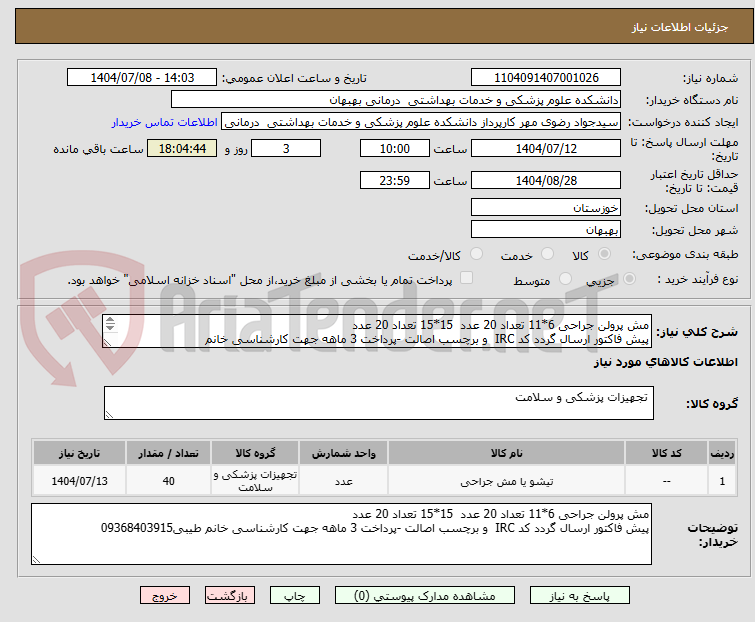Click the resize handle of گروه کالا box
The width and height of the screenshot is (755, 622).
(x=109, y=415)
